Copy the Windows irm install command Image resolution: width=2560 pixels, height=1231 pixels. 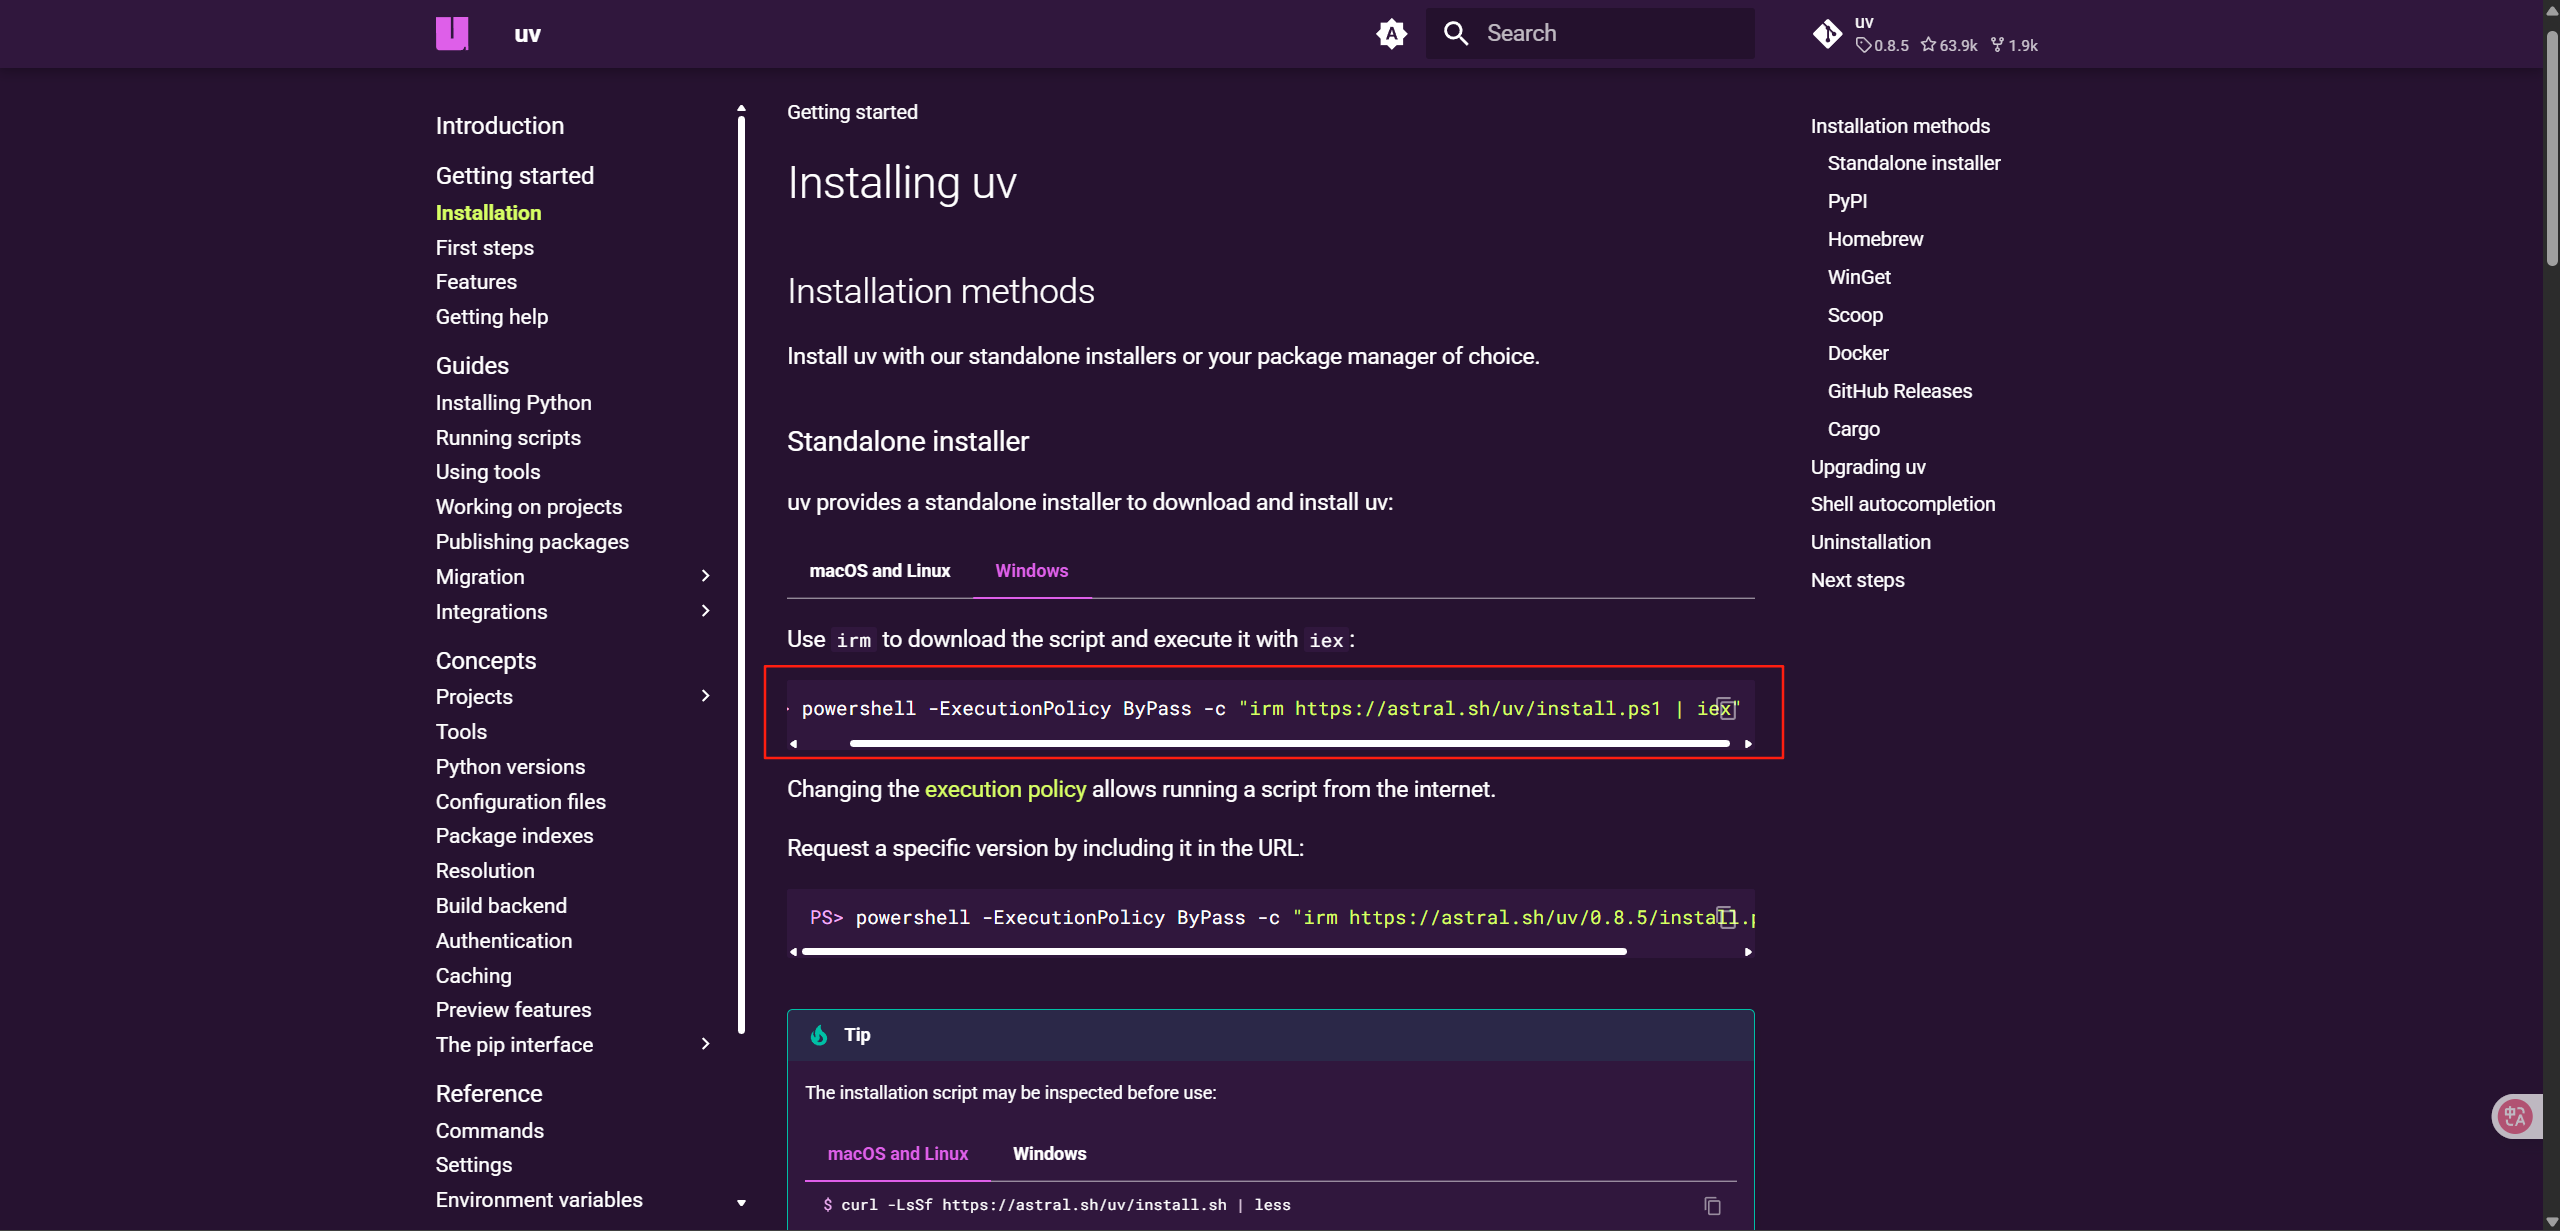[1725, 708]
